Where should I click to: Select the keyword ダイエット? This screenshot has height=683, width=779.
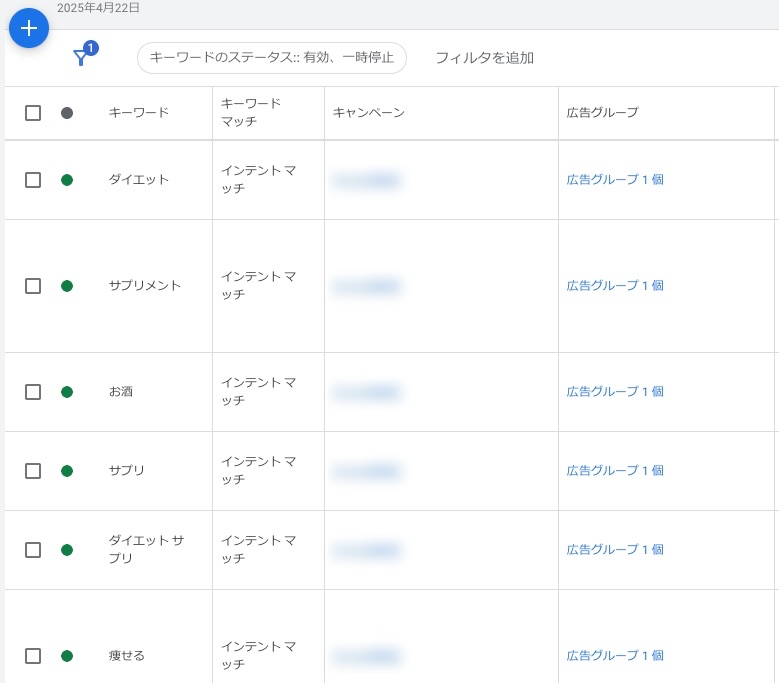point(139,179)
